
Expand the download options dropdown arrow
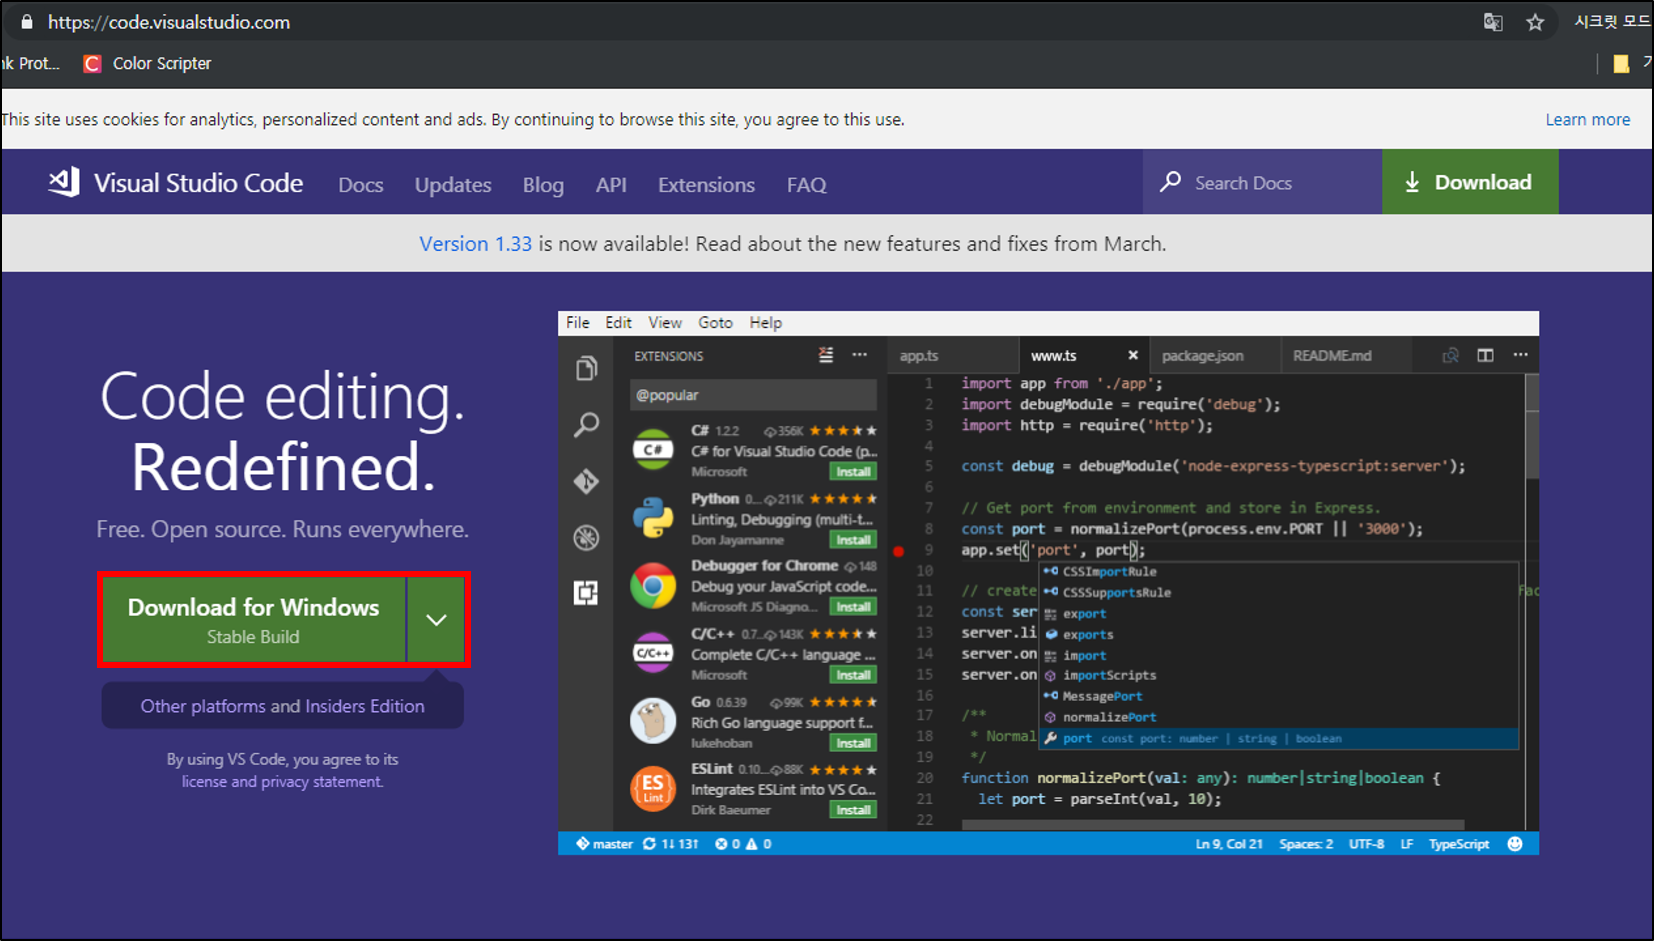coord(436,620)
